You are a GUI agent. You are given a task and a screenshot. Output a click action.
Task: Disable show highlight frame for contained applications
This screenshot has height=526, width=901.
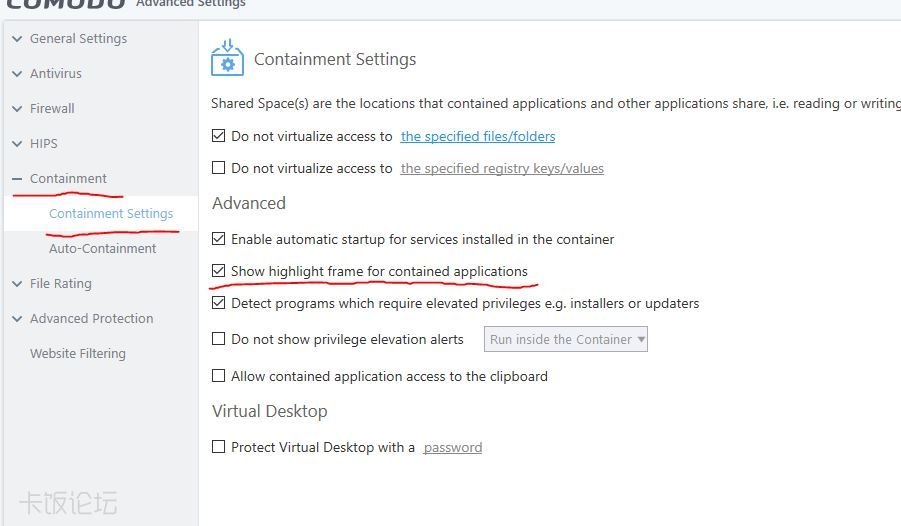pos(219,271)
